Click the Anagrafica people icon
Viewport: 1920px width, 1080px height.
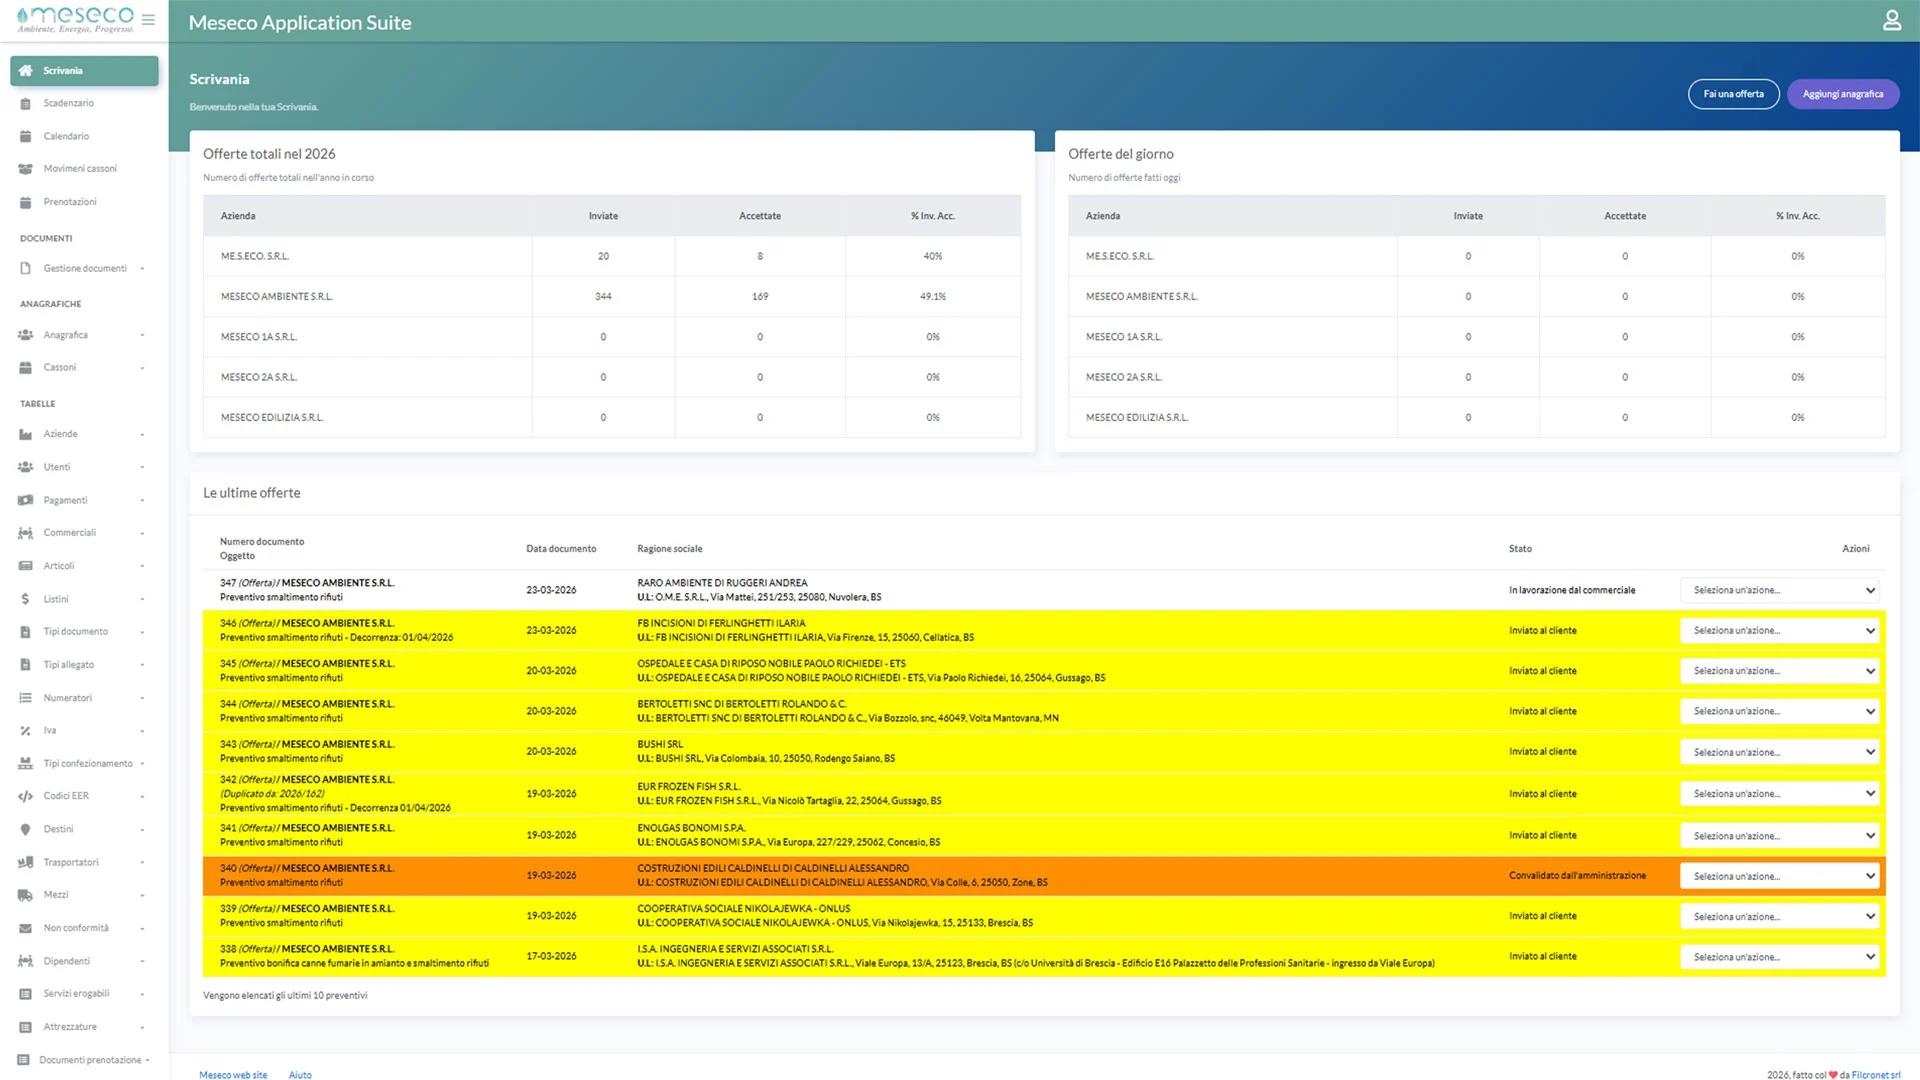[26, 335]
